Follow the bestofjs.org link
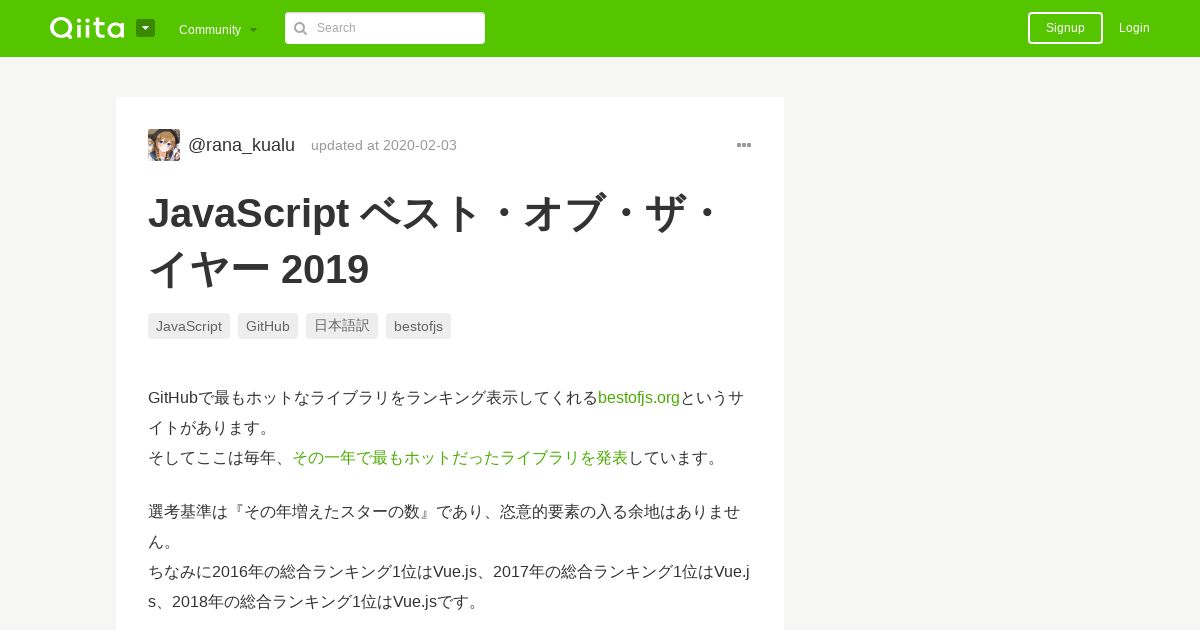 click(x=639, y=397)
